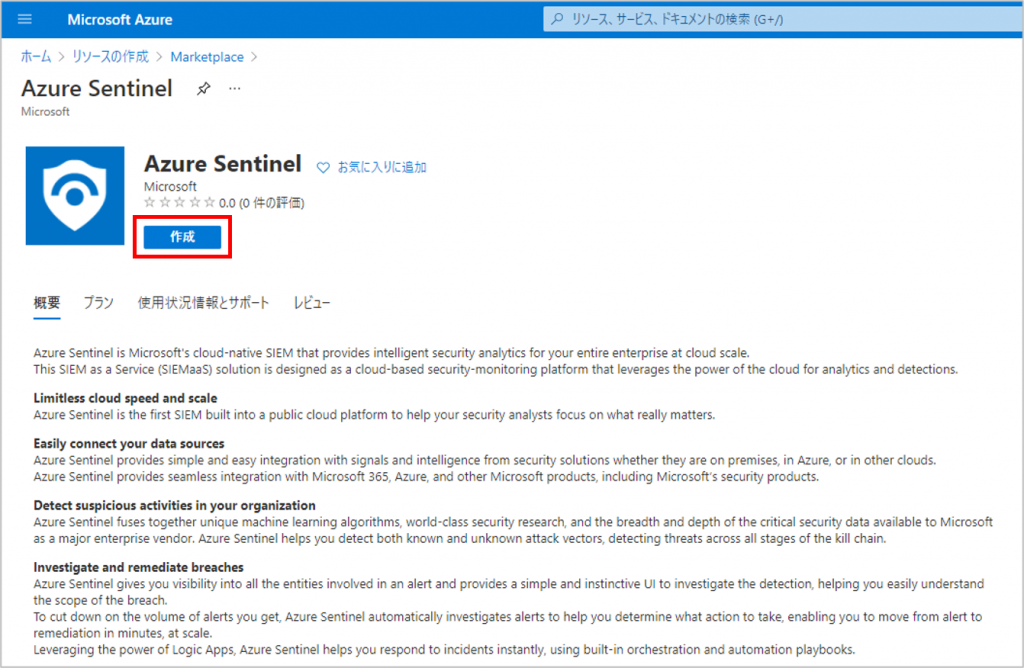Click the search magnifier icon
Image resolution: width=1024 pixels, height=668 pixels.
click(557, 19)
